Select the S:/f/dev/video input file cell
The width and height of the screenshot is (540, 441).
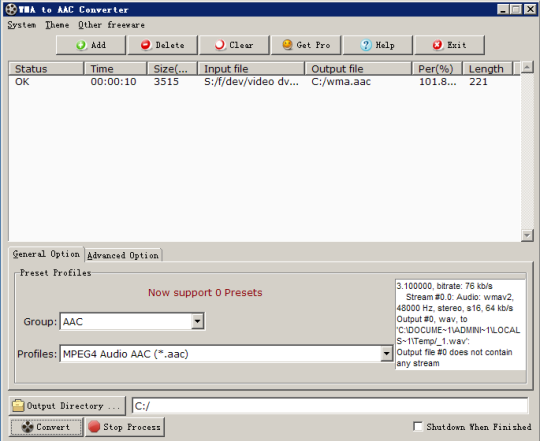[x=251, y=82]
